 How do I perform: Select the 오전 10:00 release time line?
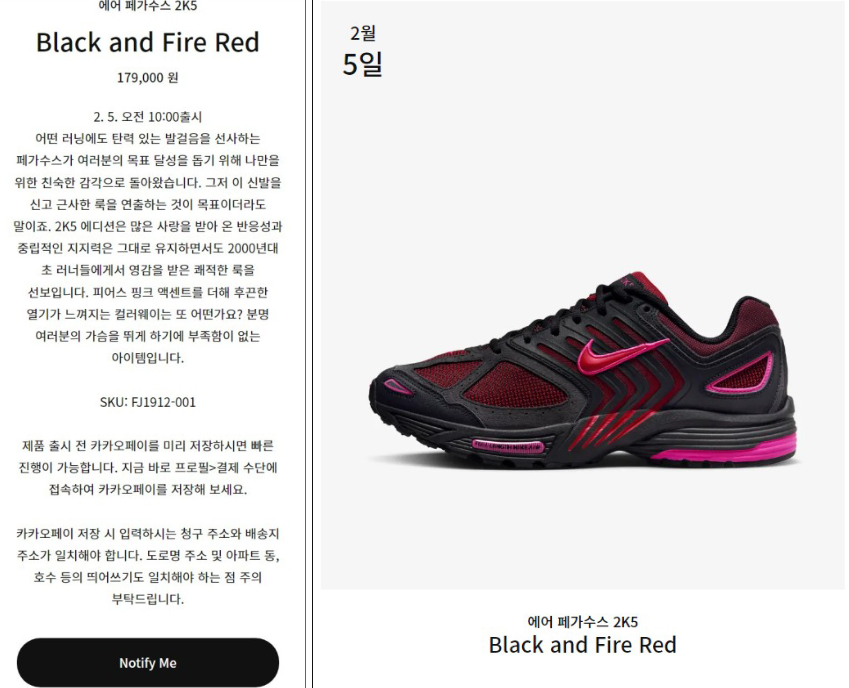[x=148, y=117]
